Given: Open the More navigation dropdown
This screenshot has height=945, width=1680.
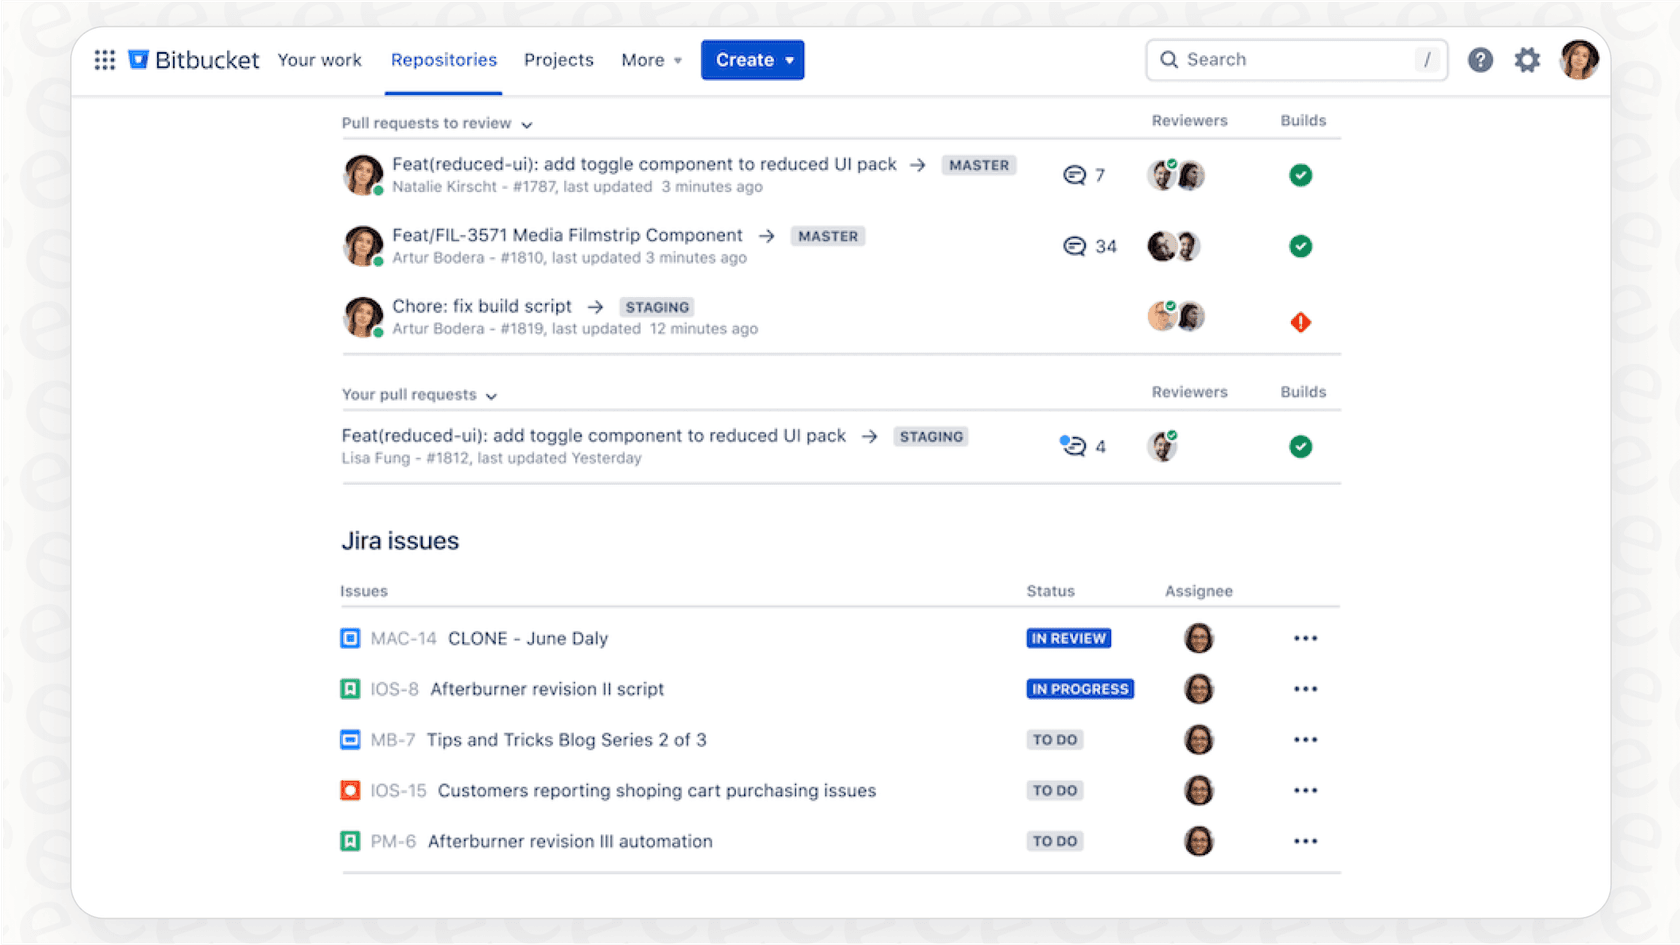Looking at the screenshot, I should (650, 60).
